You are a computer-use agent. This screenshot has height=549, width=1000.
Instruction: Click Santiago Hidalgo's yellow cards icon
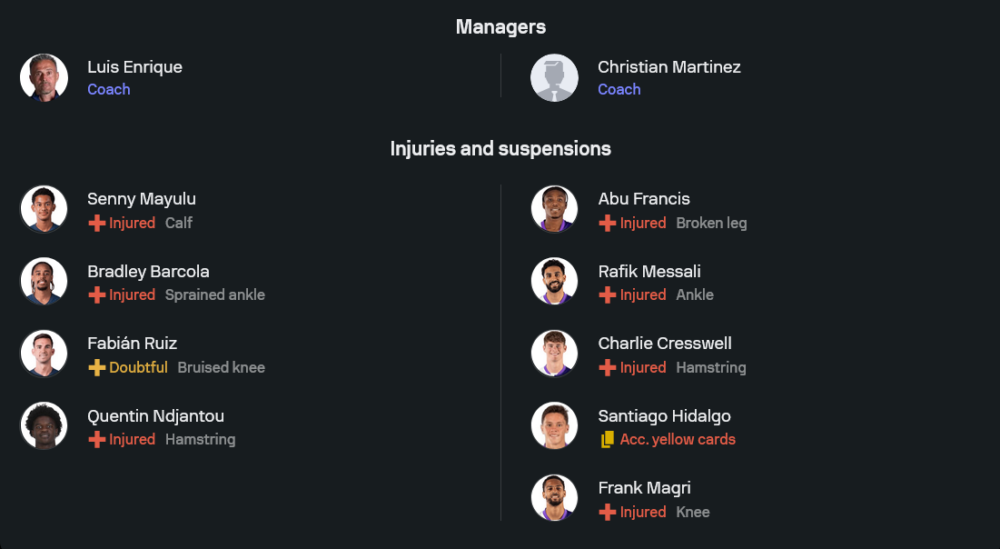tap(607, 440)
